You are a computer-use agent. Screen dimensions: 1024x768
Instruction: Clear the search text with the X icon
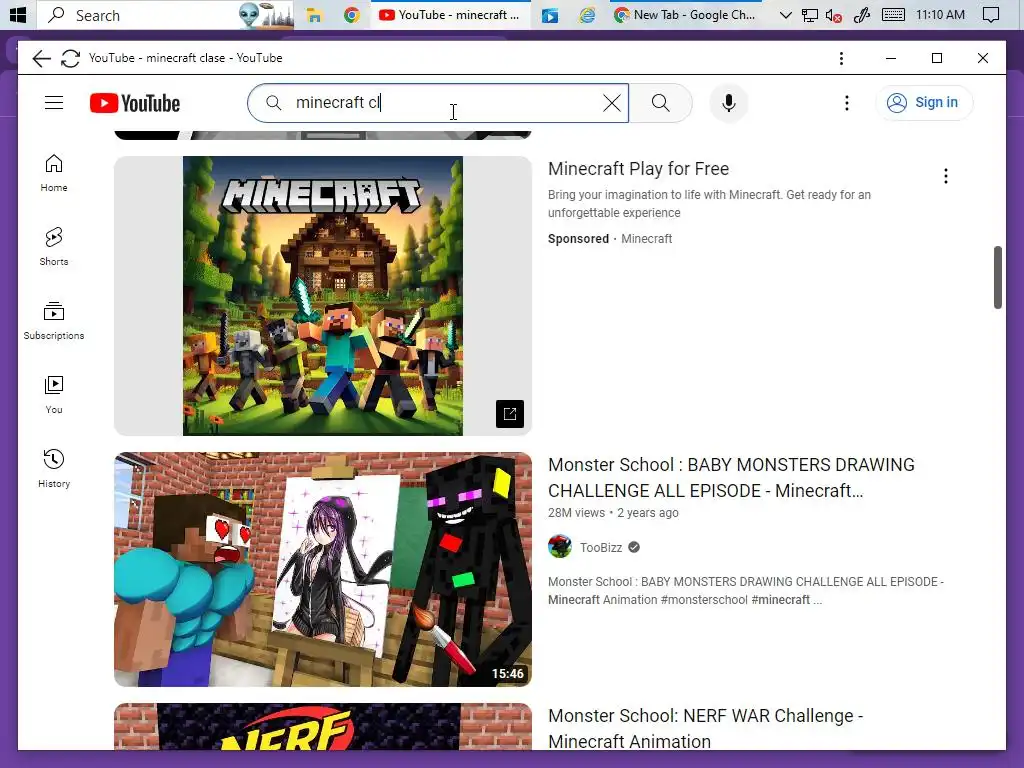[x=612, y=103]
